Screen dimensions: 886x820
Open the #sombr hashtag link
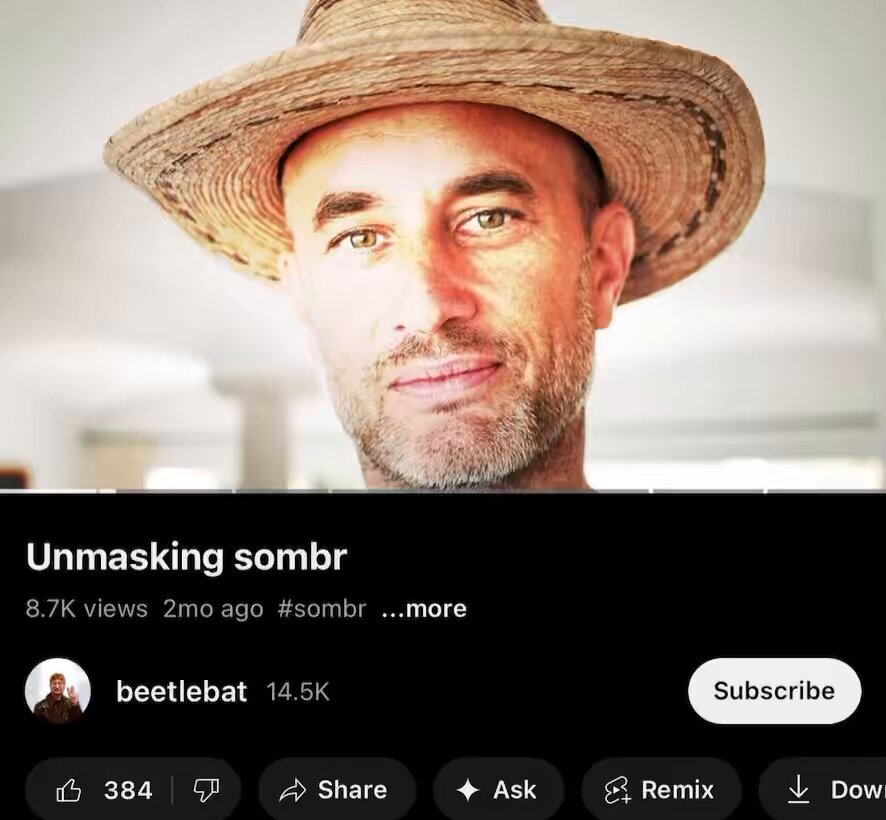[322, 609]
